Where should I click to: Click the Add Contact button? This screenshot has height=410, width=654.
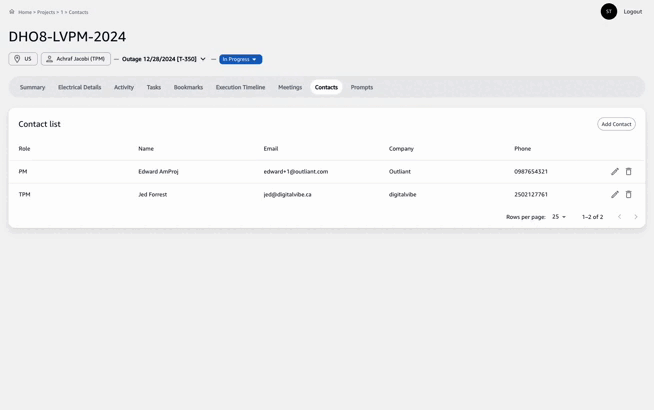pos(616,124)
